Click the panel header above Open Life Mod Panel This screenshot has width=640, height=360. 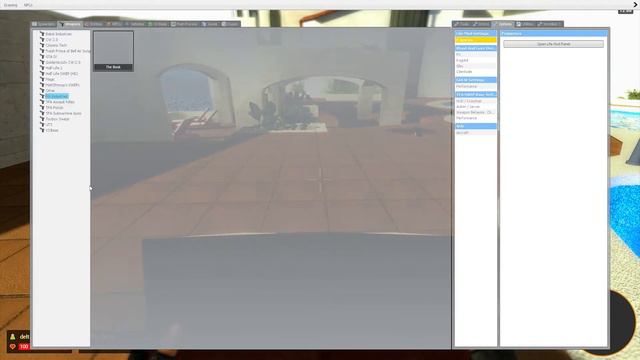pyautogui.click(x=554, y=33)
